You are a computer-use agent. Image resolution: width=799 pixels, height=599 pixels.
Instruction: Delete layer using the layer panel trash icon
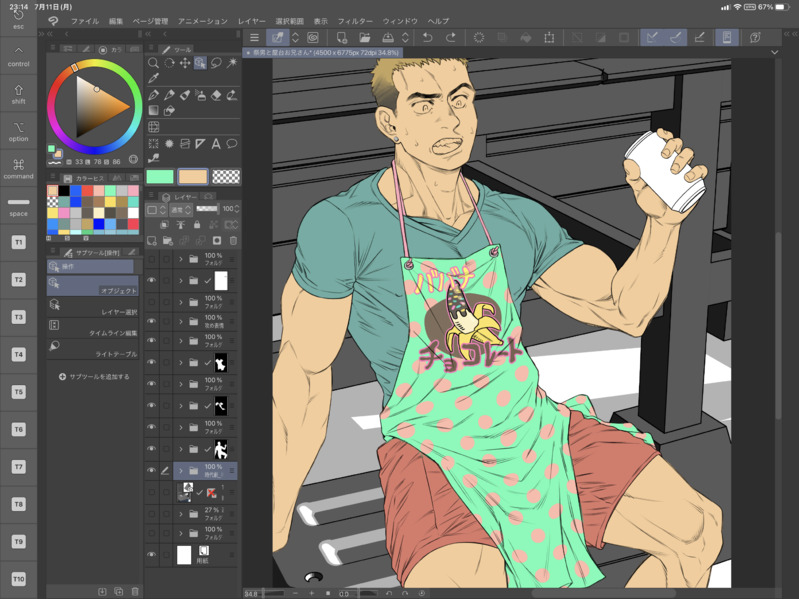click(x=233, y=241)
